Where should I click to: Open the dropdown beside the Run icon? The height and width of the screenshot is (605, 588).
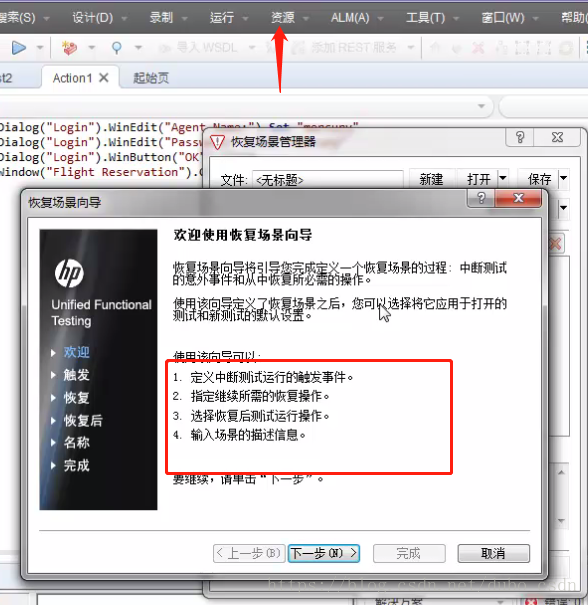pyautogui.click(x=40, y=48)
